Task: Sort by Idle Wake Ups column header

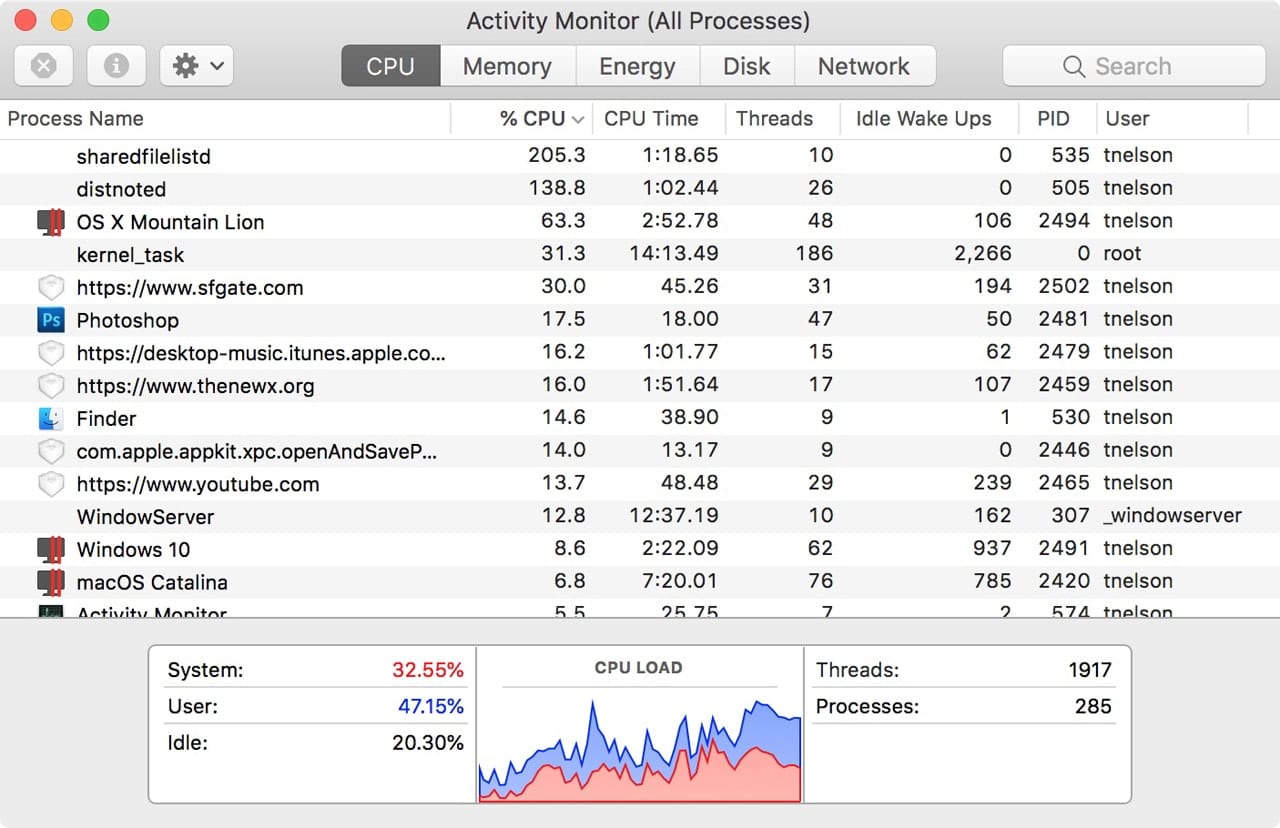Action: pyautogui.click(x=929, y=118)
